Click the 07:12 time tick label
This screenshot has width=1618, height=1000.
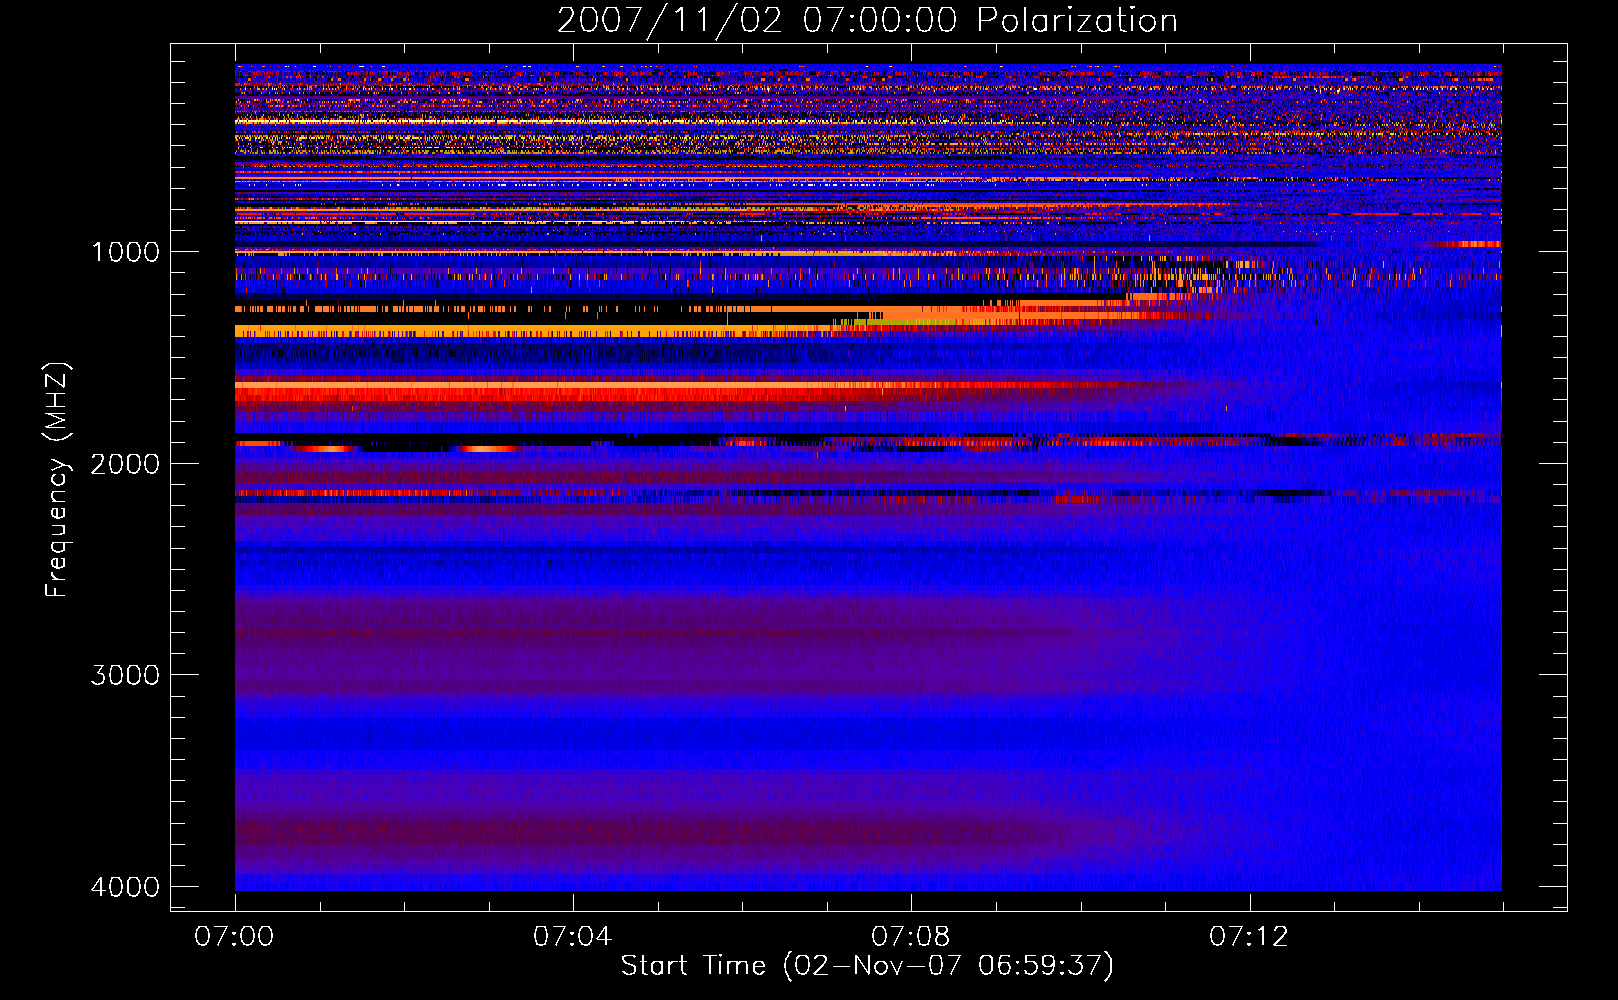(x=1249, y=937)
